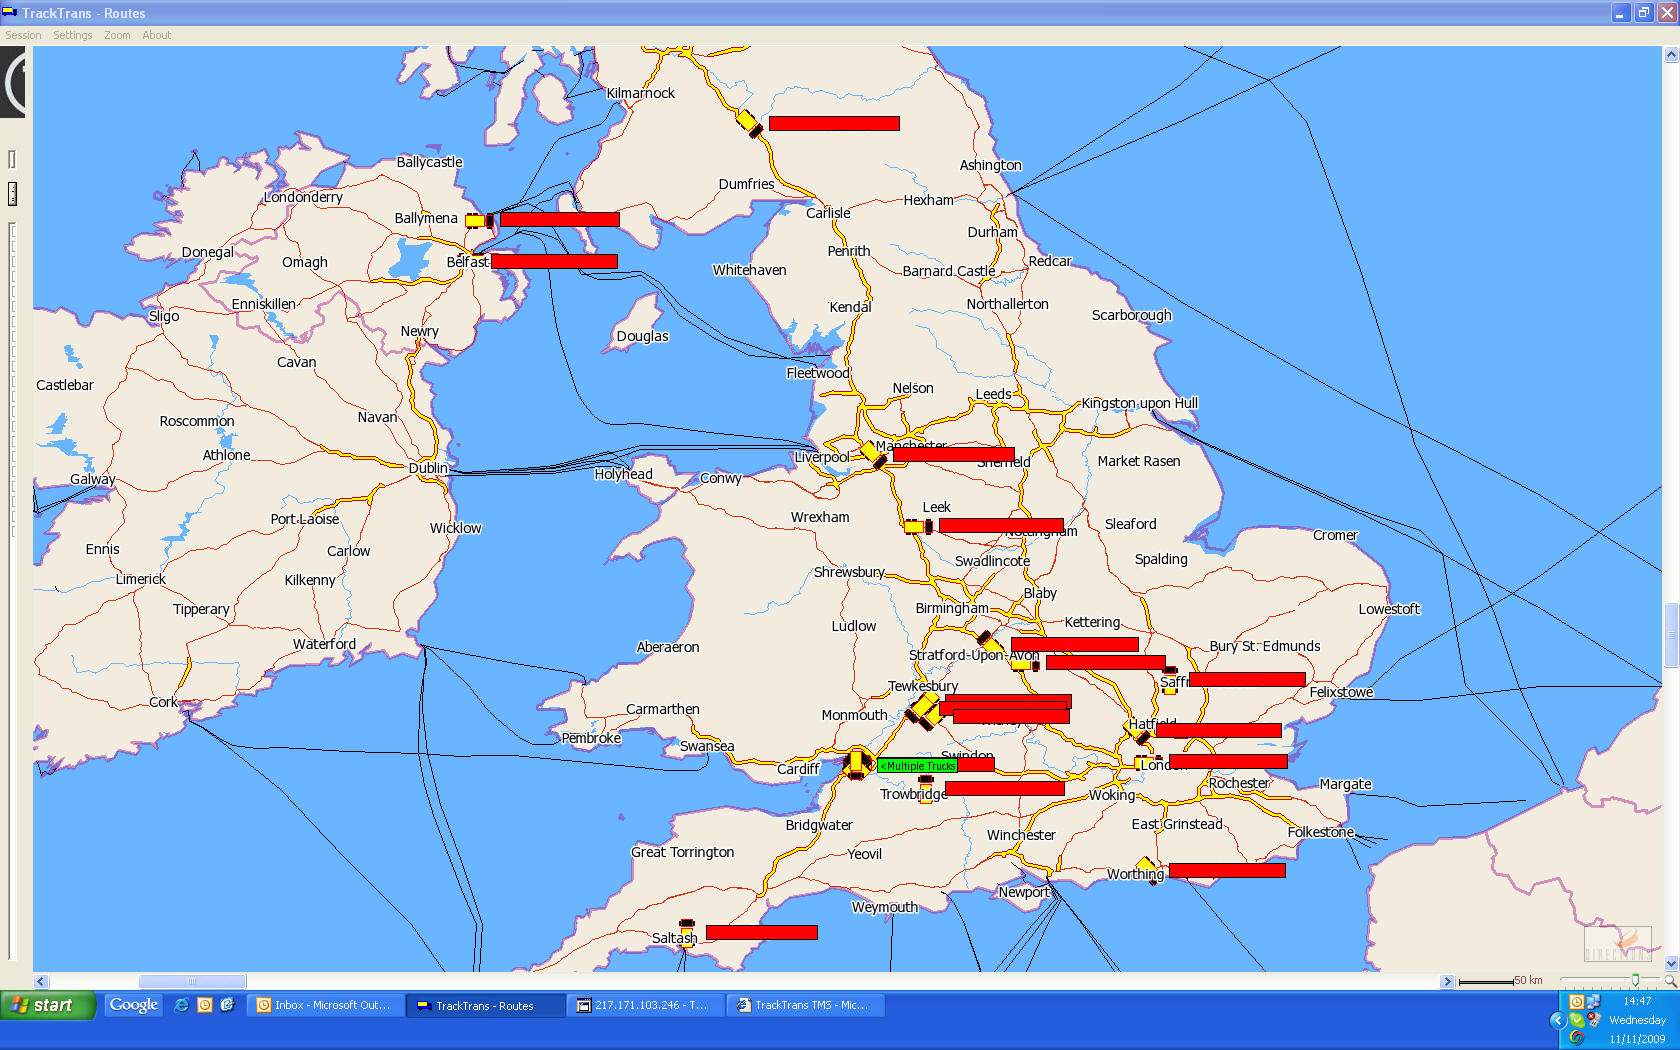The width and height of the screenshot is (1680, 1050).
Task: Click the truck icon near Manchester
Action: [x=872, y=455]
